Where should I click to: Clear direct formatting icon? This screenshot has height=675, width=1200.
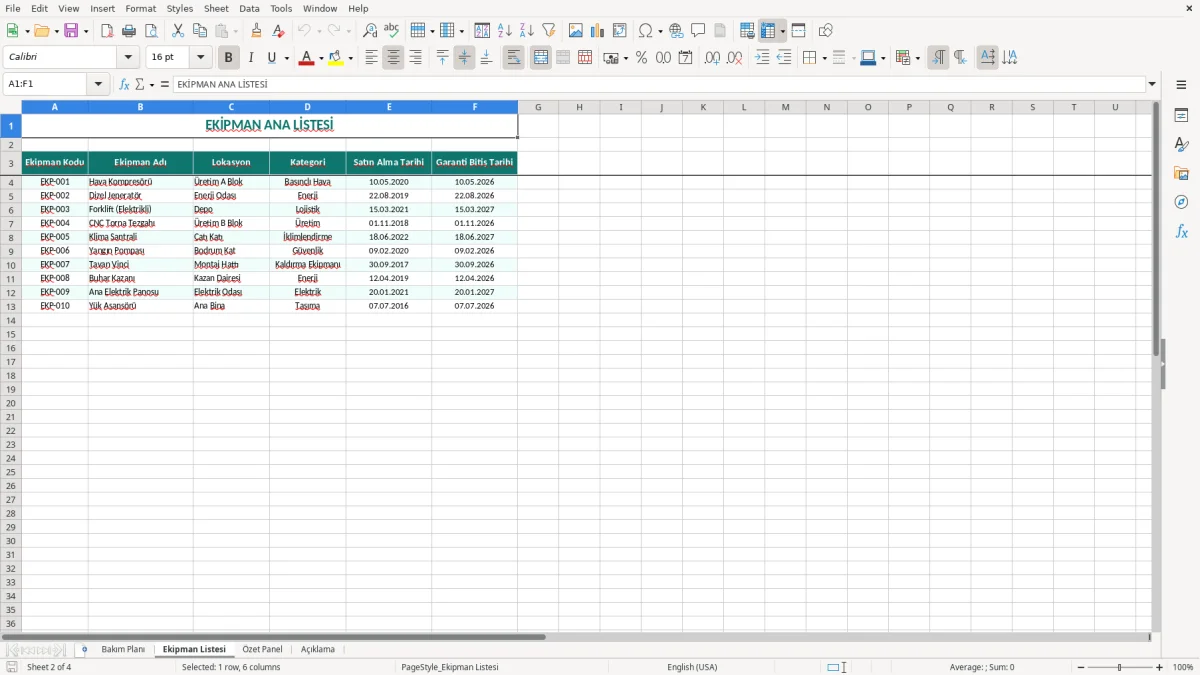point(278,31)
